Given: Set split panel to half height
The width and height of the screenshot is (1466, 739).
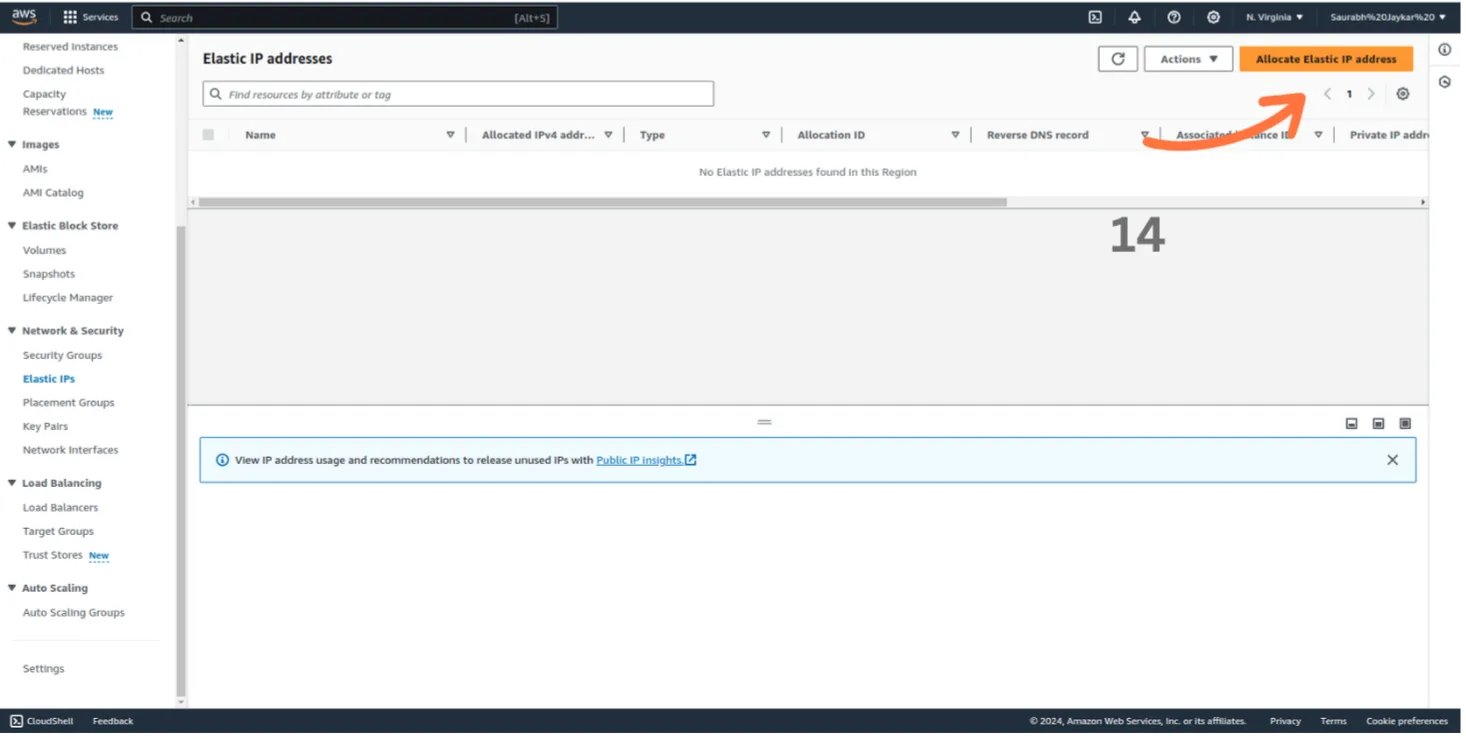Looking at the screenshot, I should click(x=1378, y=424).
